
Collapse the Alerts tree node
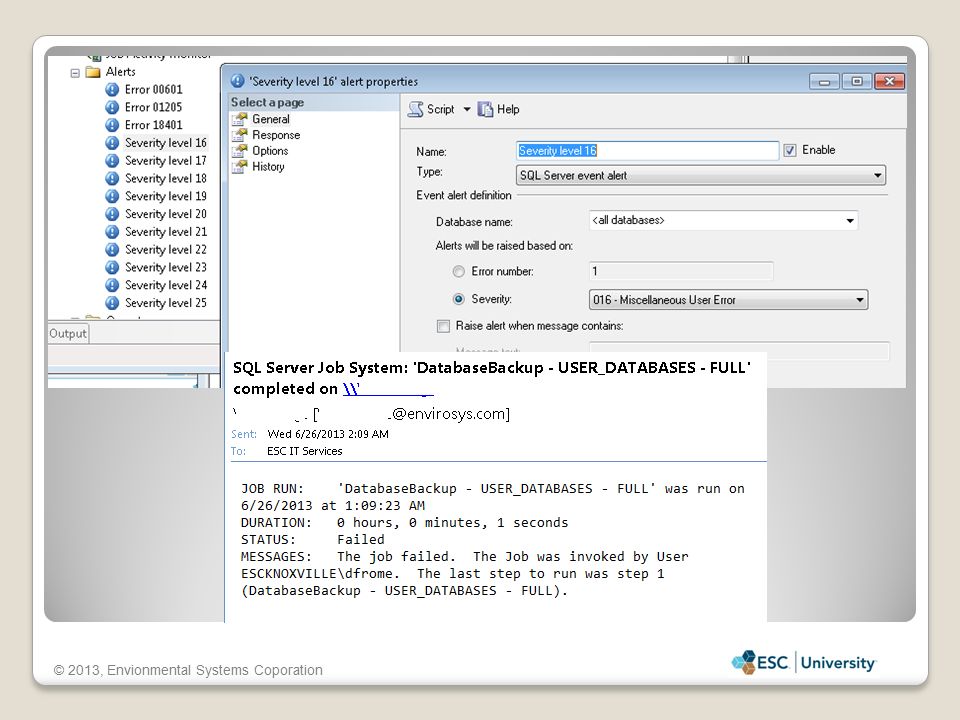click(x=75, y=73)
